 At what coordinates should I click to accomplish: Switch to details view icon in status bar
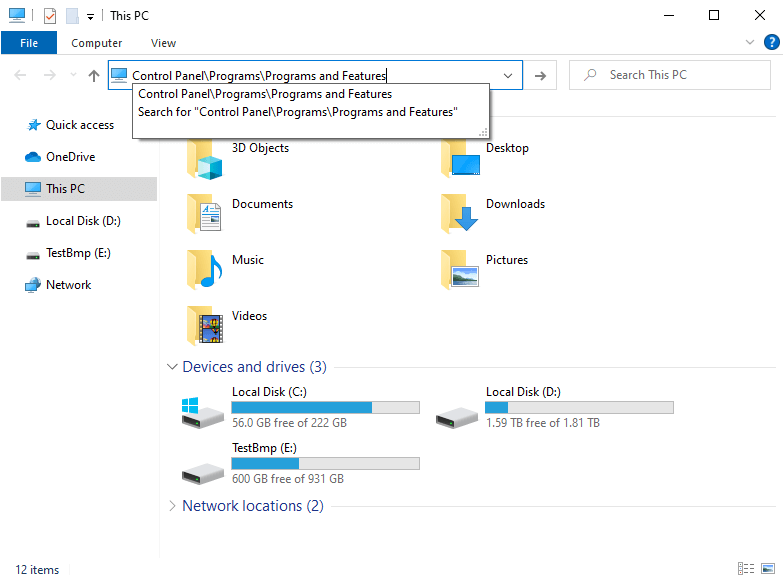pos(746,568)
